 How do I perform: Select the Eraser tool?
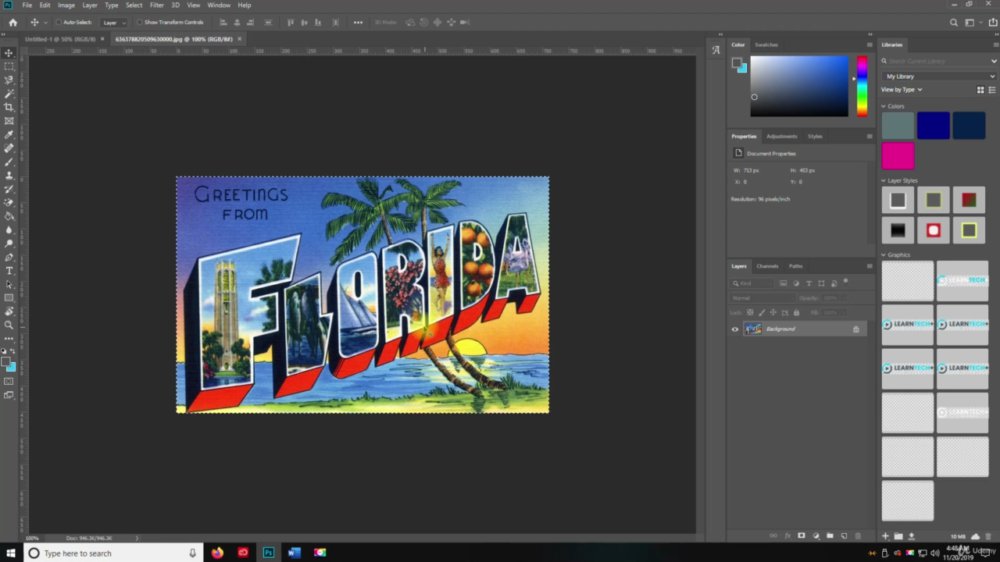(9, 203)
